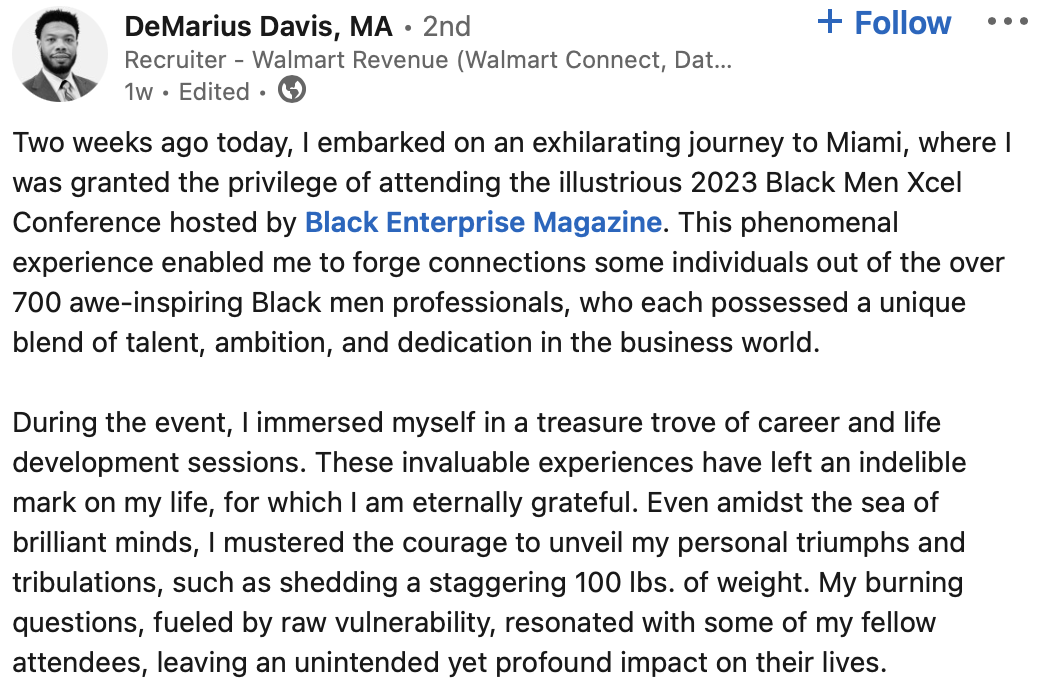Click the plus icon beside Follow
The image size is (1044, 692).
[830, 22]
